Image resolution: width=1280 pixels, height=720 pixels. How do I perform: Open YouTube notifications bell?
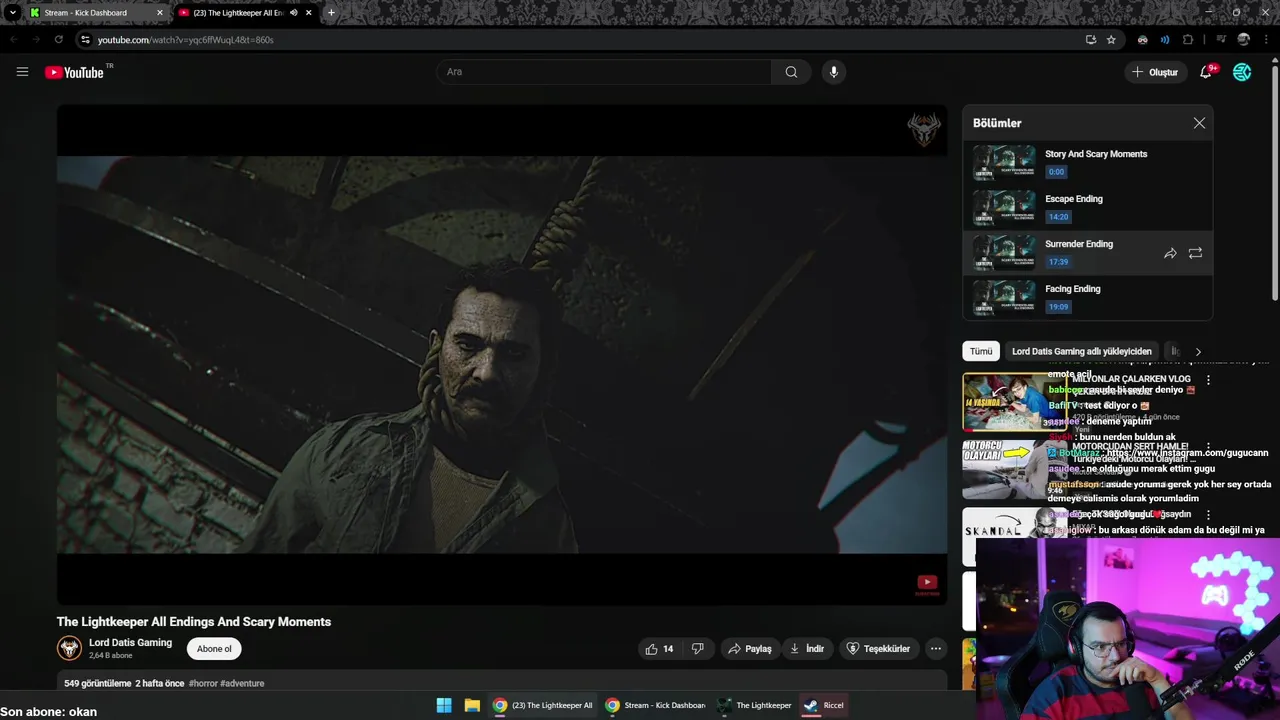tap(1206, 72)
